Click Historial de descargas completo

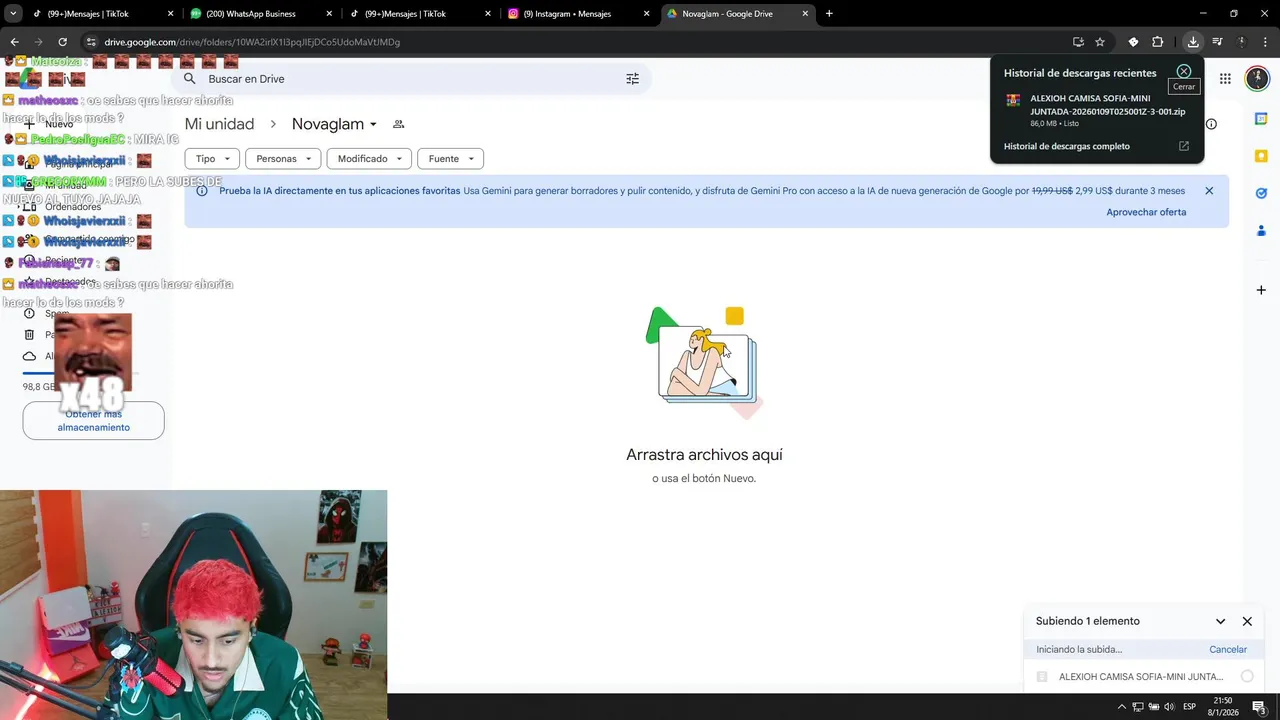(x=1067, y=146)
